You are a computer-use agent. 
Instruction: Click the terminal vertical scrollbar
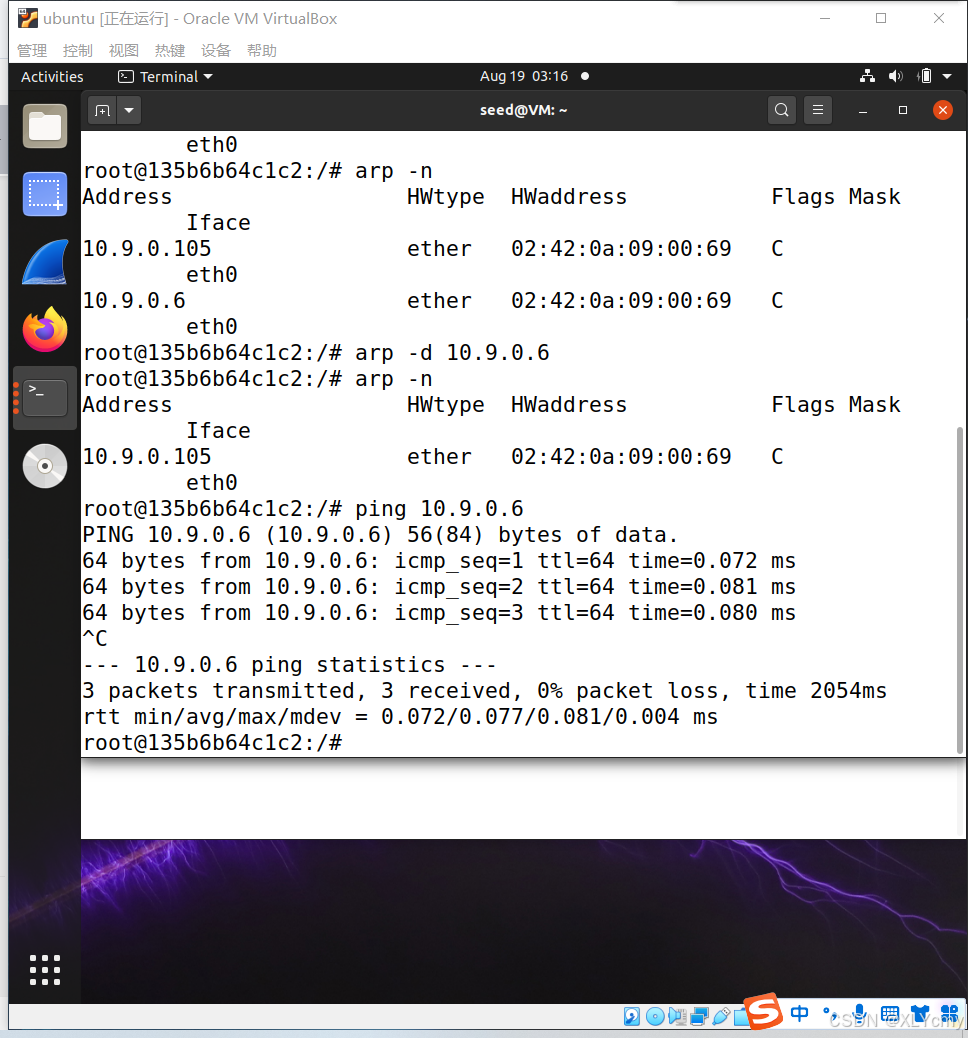click(959, 589)
